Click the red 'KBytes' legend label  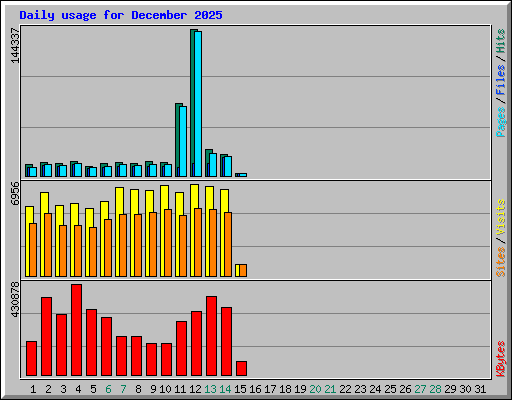point(500,359)
